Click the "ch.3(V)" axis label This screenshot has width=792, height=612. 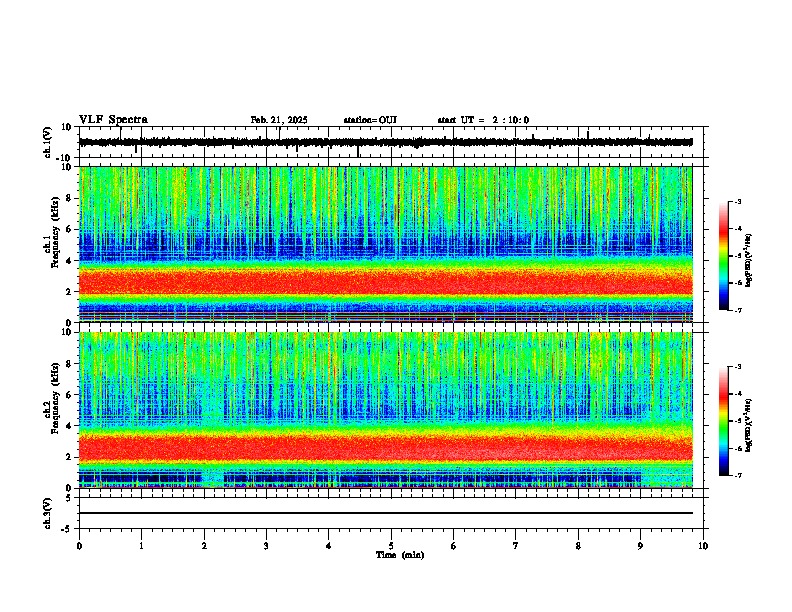[48, 513]
